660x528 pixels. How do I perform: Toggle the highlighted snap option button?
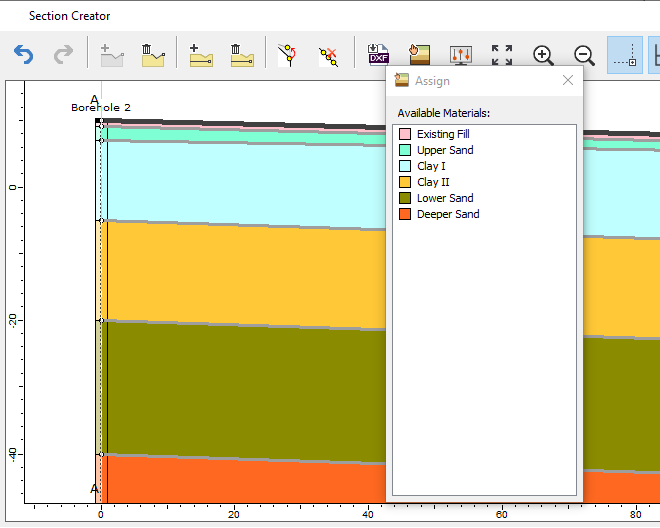625,55
